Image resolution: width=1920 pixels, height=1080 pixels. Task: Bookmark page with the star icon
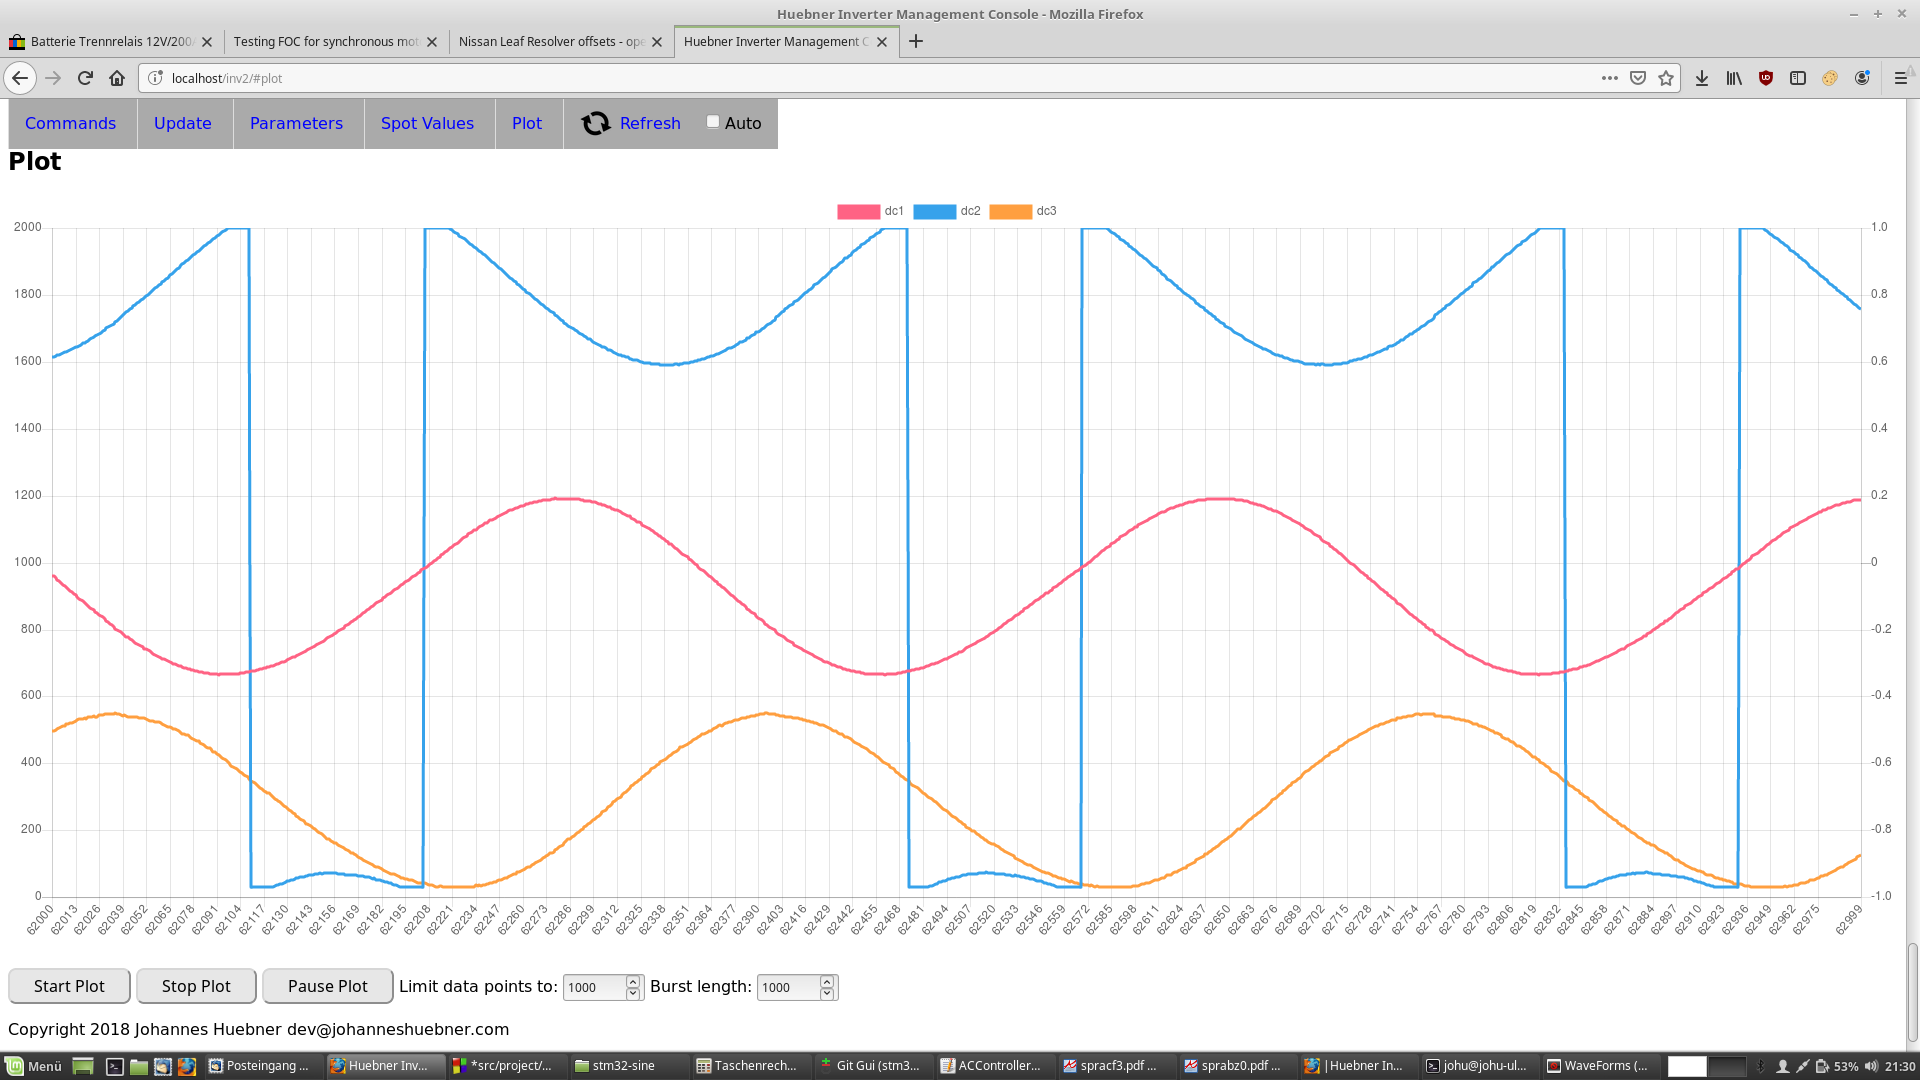coord(1666,78)
